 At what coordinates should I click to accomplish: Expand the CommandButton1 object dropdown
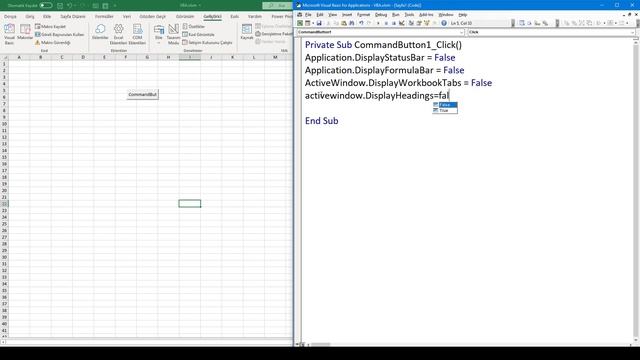click(462, 32)
